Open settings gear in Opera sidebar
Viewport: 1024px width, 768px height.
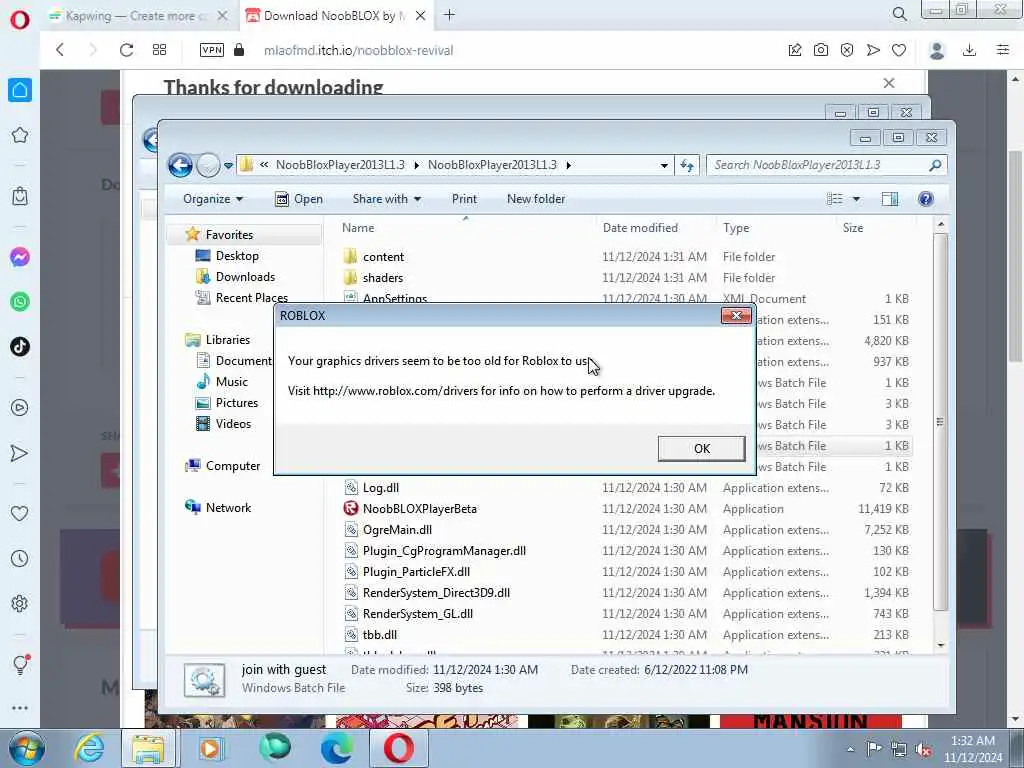pos(20,603)
